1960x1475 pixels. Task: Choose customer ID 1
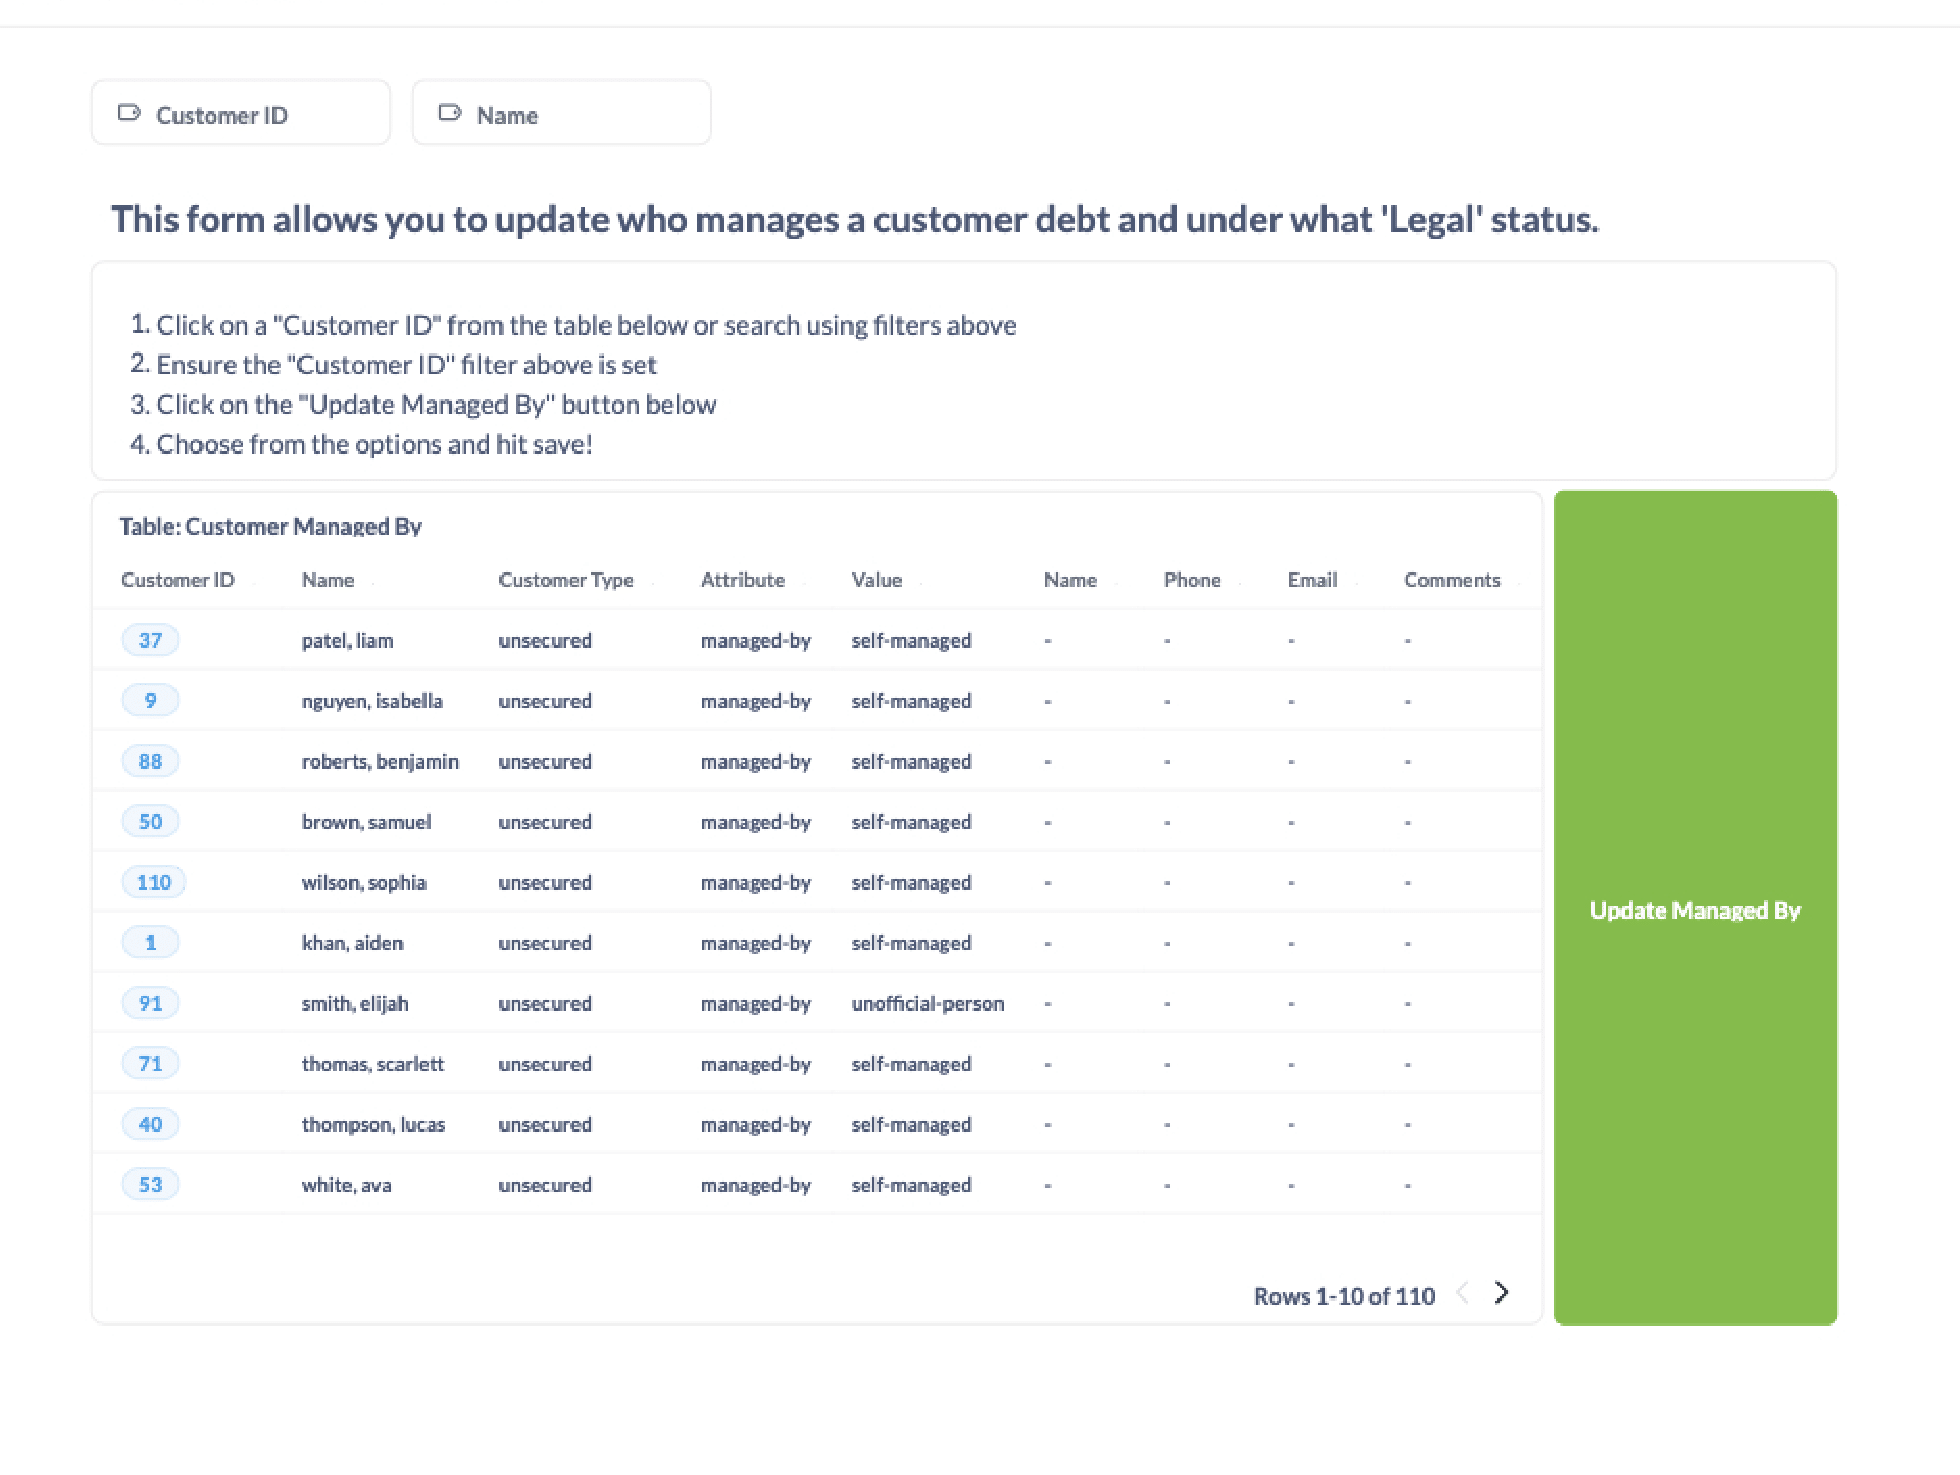coord(150,942)
